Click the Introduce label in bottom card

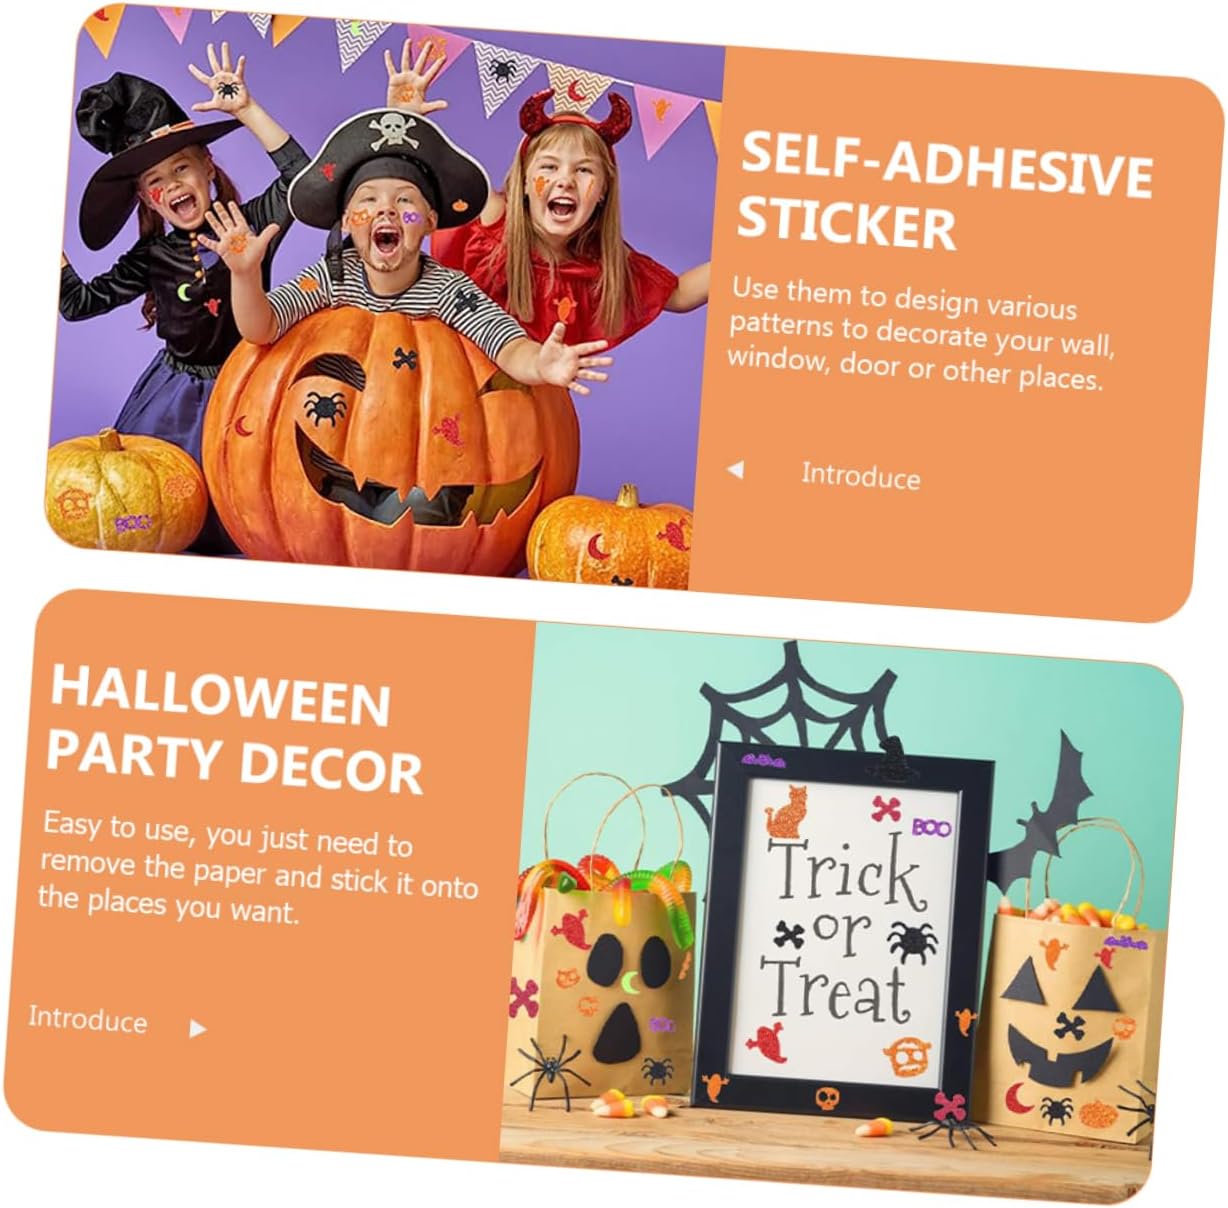[88, 1019]
